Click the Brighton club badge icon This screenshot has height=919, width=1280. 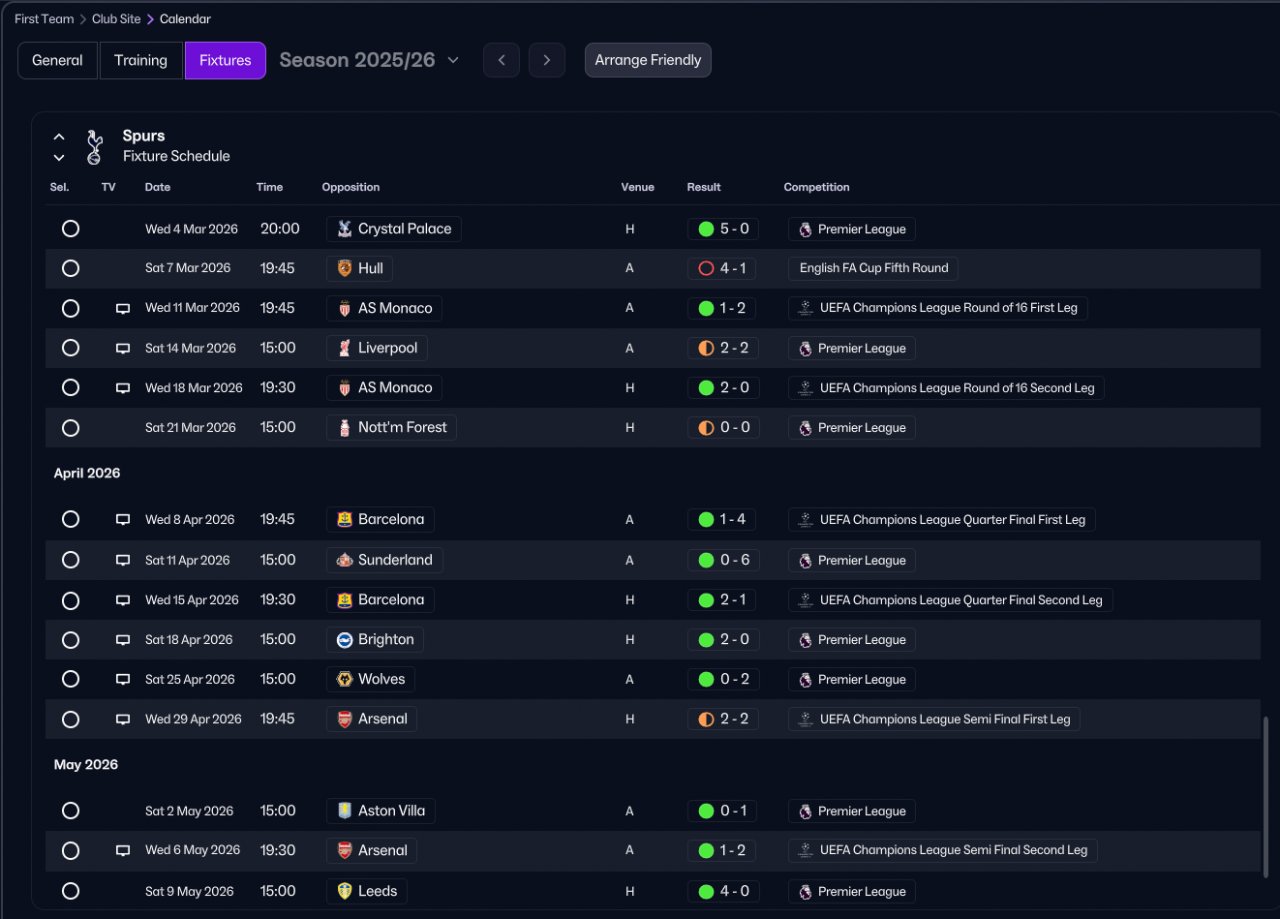click(x=344, y=640)
